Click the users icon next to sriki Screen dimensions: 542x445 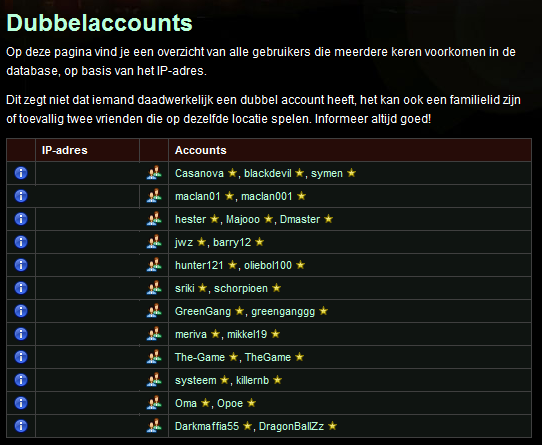[154, 288]
